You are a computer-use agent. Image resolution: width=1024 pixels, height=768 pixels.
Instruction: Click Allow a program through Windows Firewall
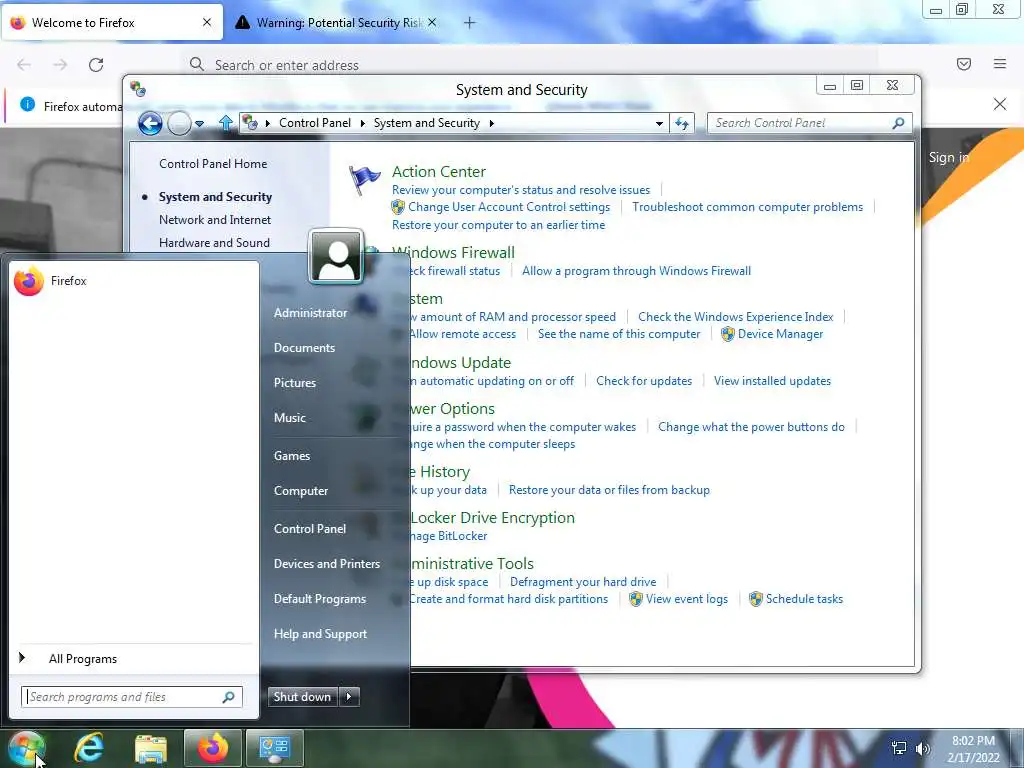click(x=636, y=271)
